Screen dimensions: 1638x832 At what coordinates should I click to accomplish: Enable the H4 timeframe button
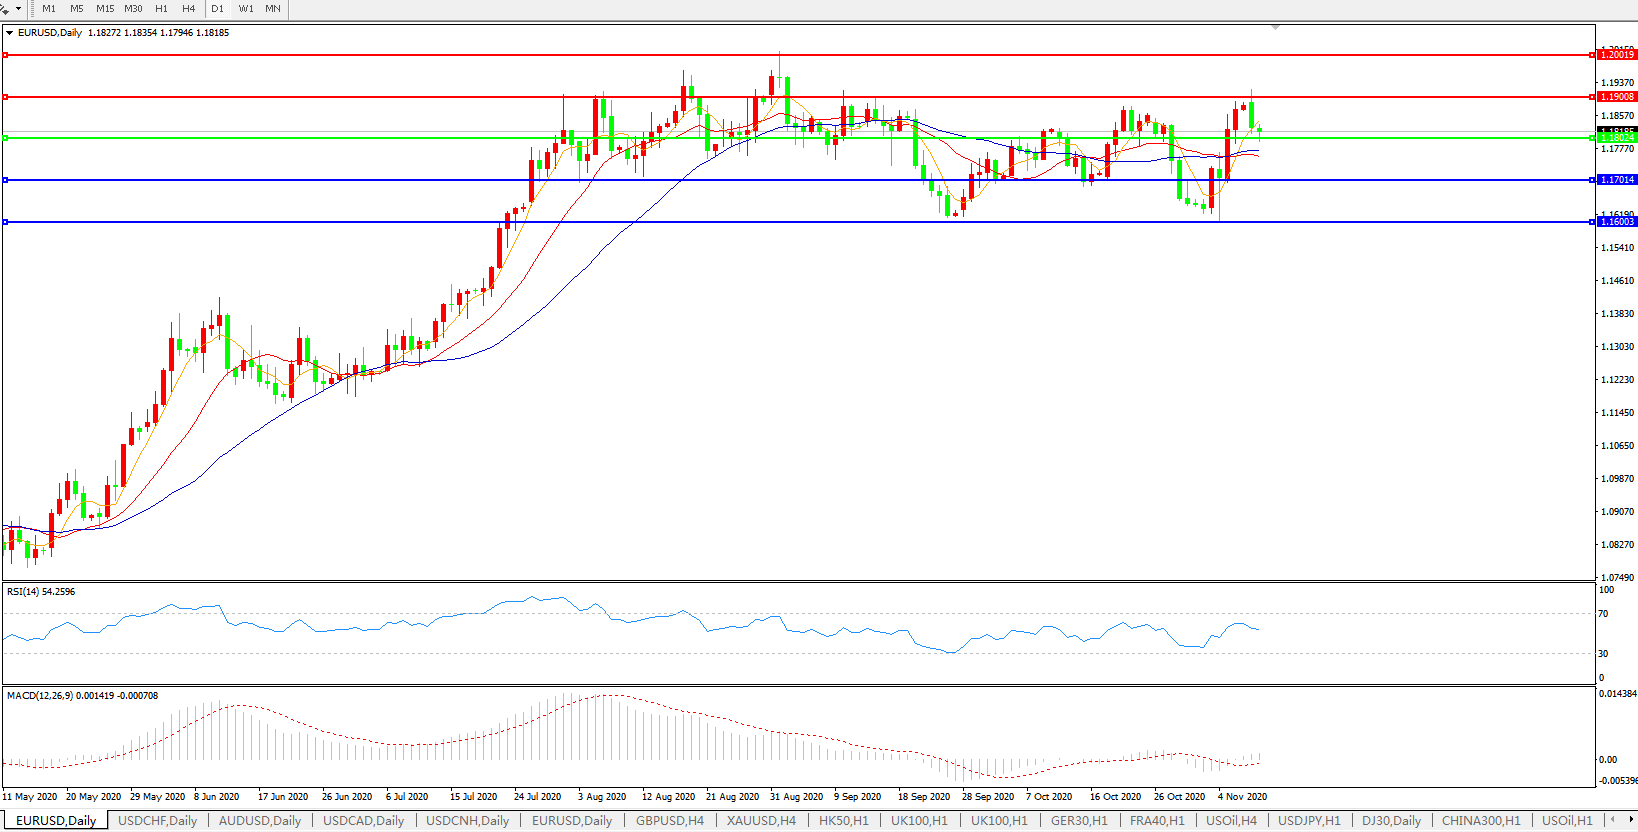pyautogui.click(x=188, y=8)
